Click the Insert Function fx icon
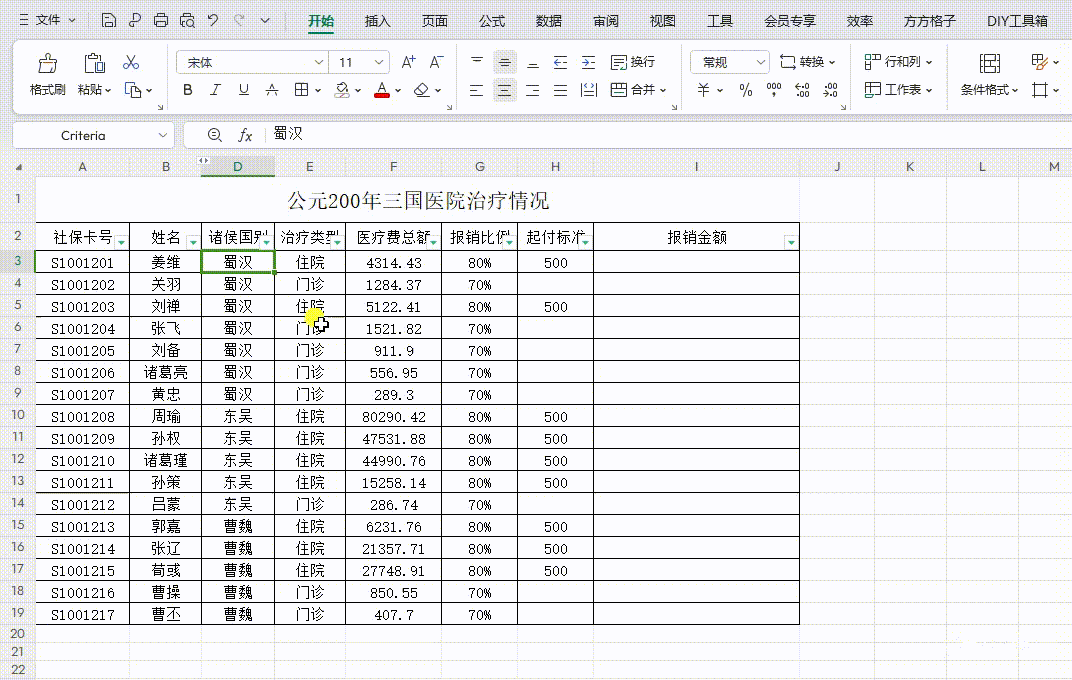 point(245,135)
